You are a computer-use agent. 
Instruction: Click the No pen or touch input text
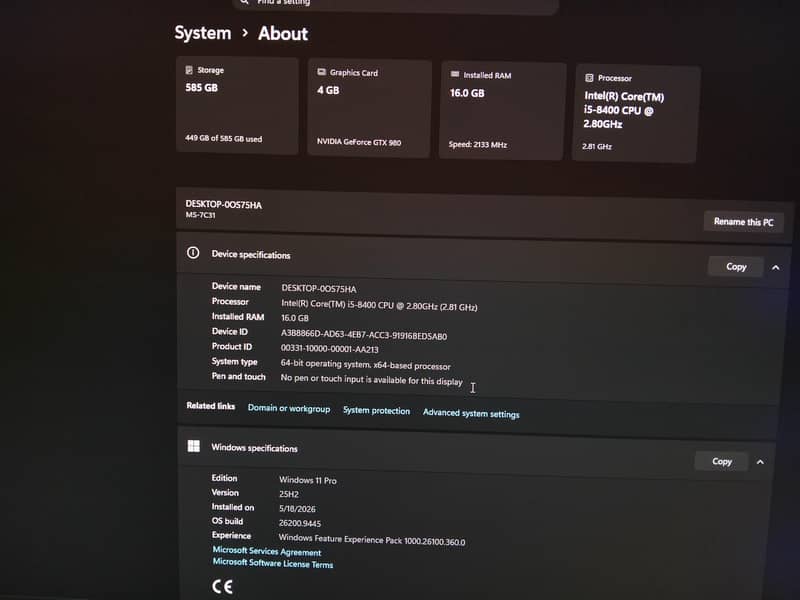tap(371, 380)
